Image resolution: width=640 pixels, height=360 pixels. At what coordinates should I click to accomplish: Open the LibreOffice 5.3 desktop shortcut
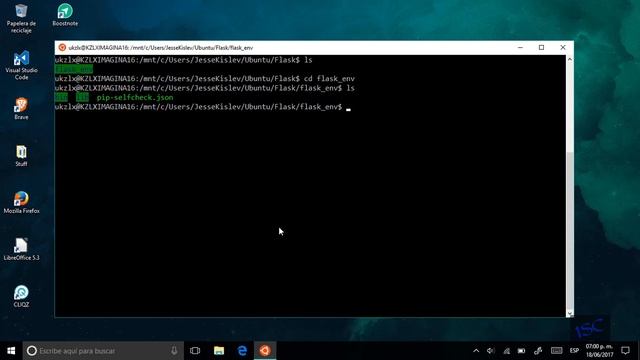[21, 249]
